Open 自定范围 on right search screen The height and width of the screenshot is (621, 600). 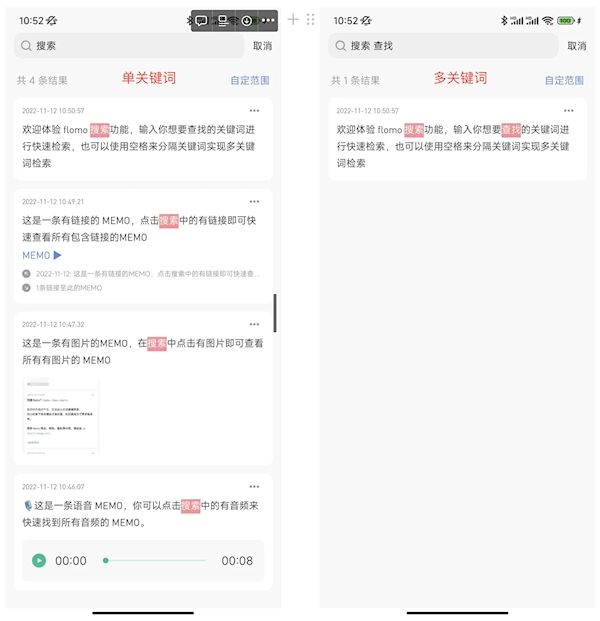click(x=564, y=80)
